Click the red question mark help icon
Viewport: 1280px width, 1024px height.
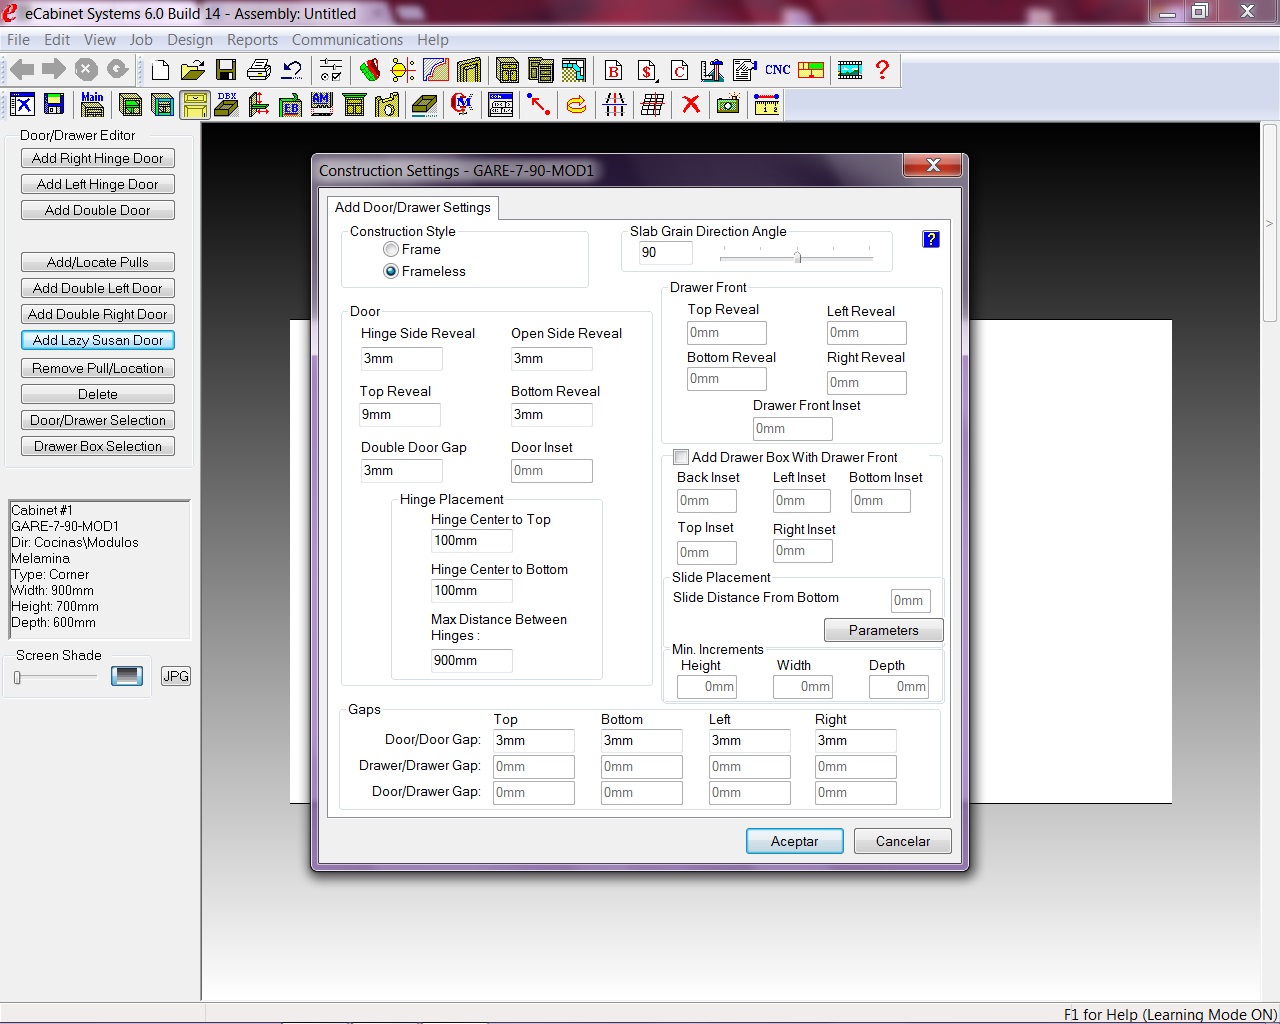pos(882,70)
